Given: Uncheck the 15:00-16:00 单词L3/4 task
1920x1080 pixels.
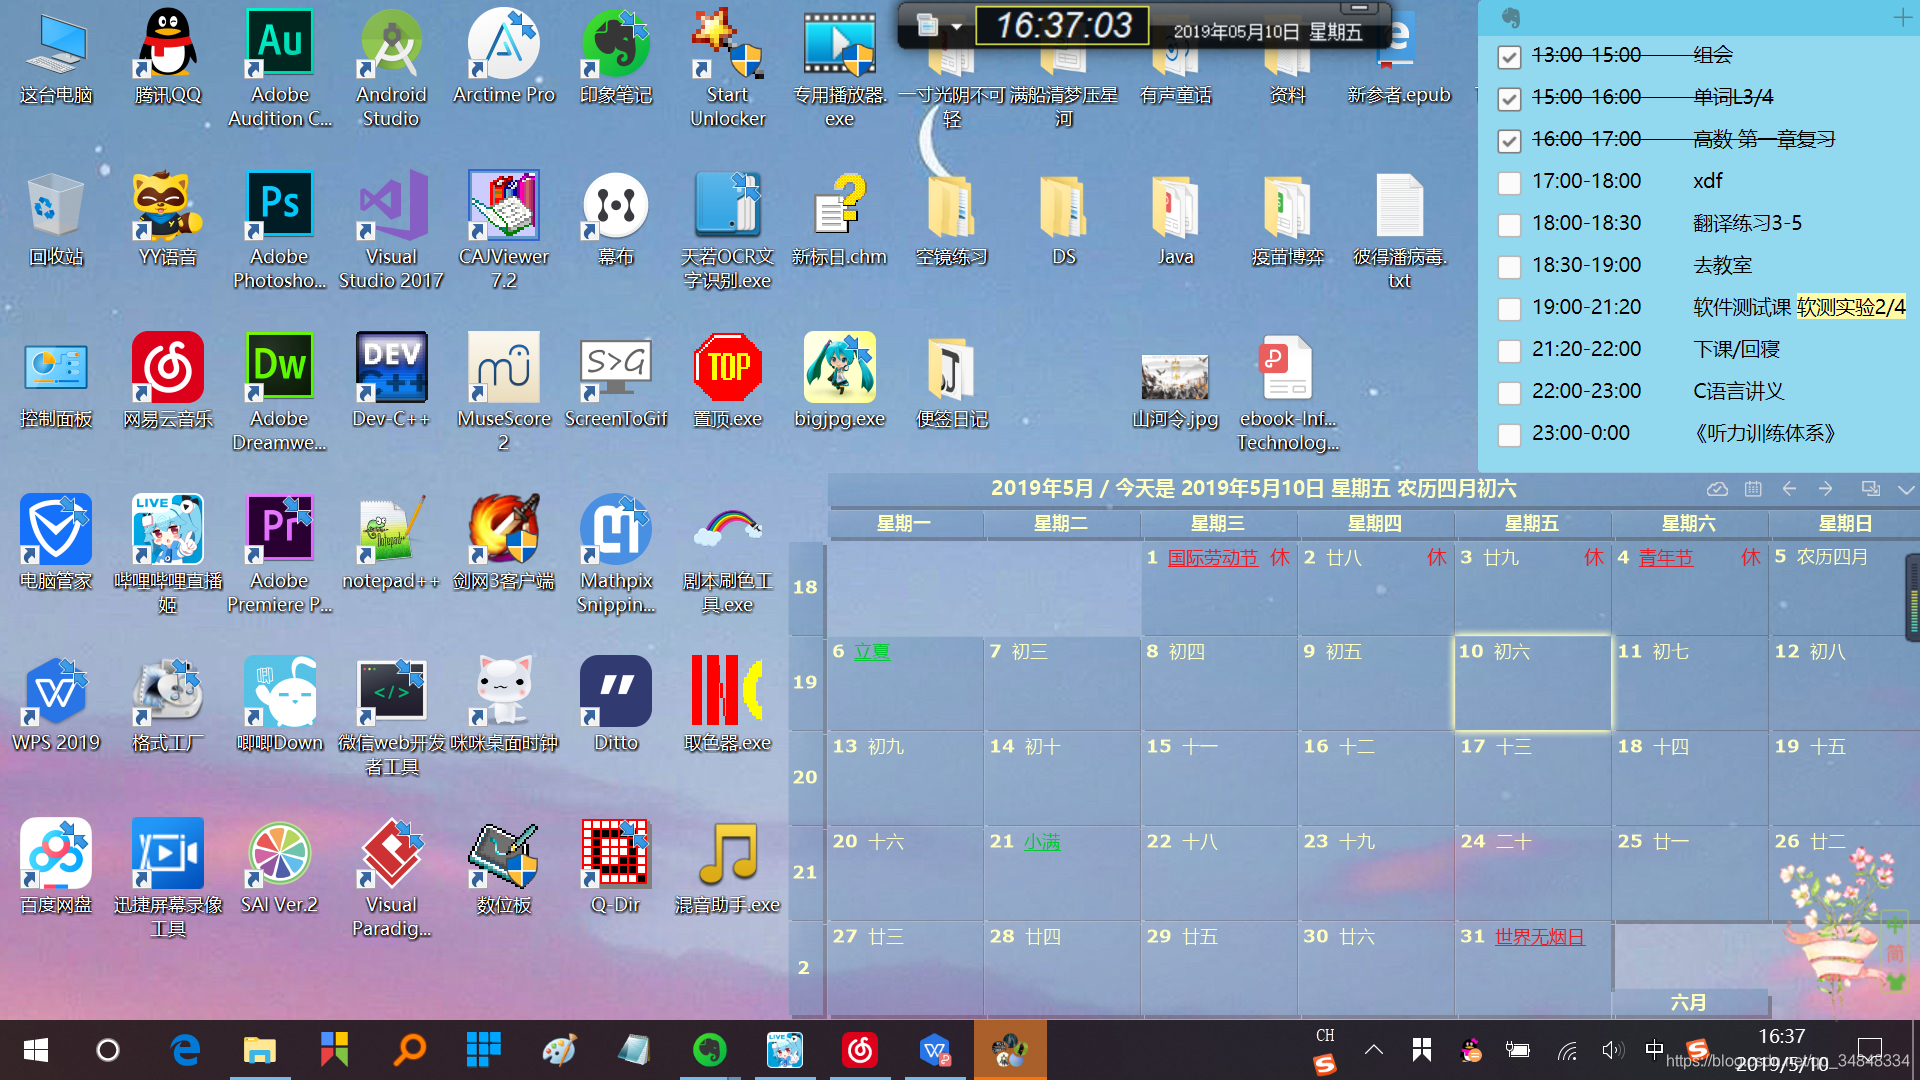Looking at the screenshot, I should pos(1509,99).
